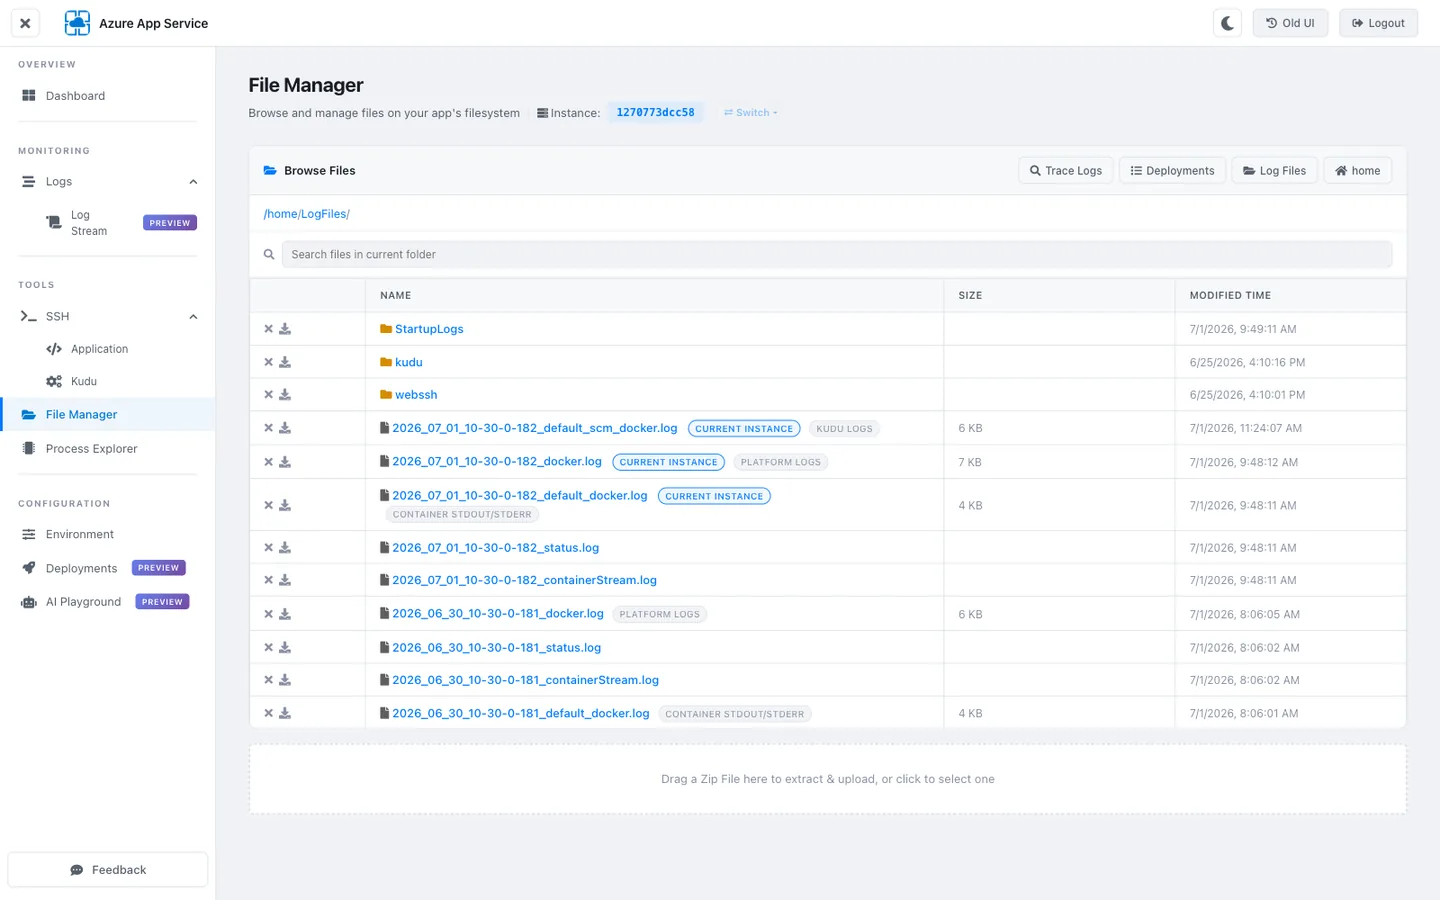
Task: Toggle dark mode with the moon icon
Action: point(1228,23)
